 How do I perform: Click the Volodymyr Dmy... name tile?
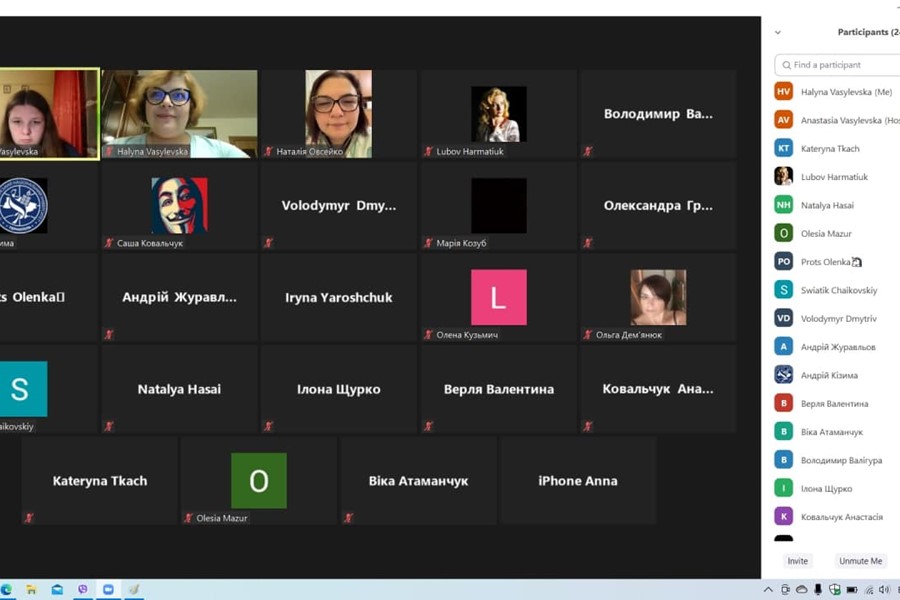(x=339, y=206)
